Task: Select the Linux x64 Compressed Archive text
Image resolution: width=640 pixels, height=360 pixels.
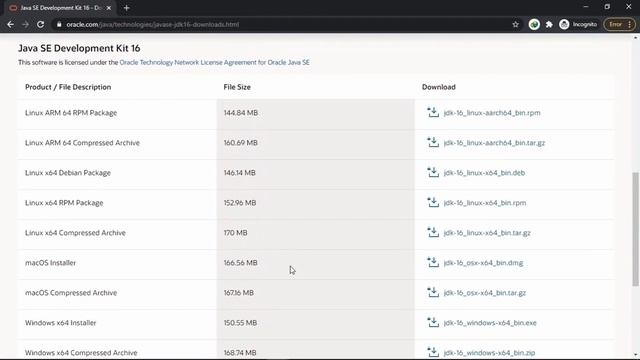Action: click(x=76, y=233)
